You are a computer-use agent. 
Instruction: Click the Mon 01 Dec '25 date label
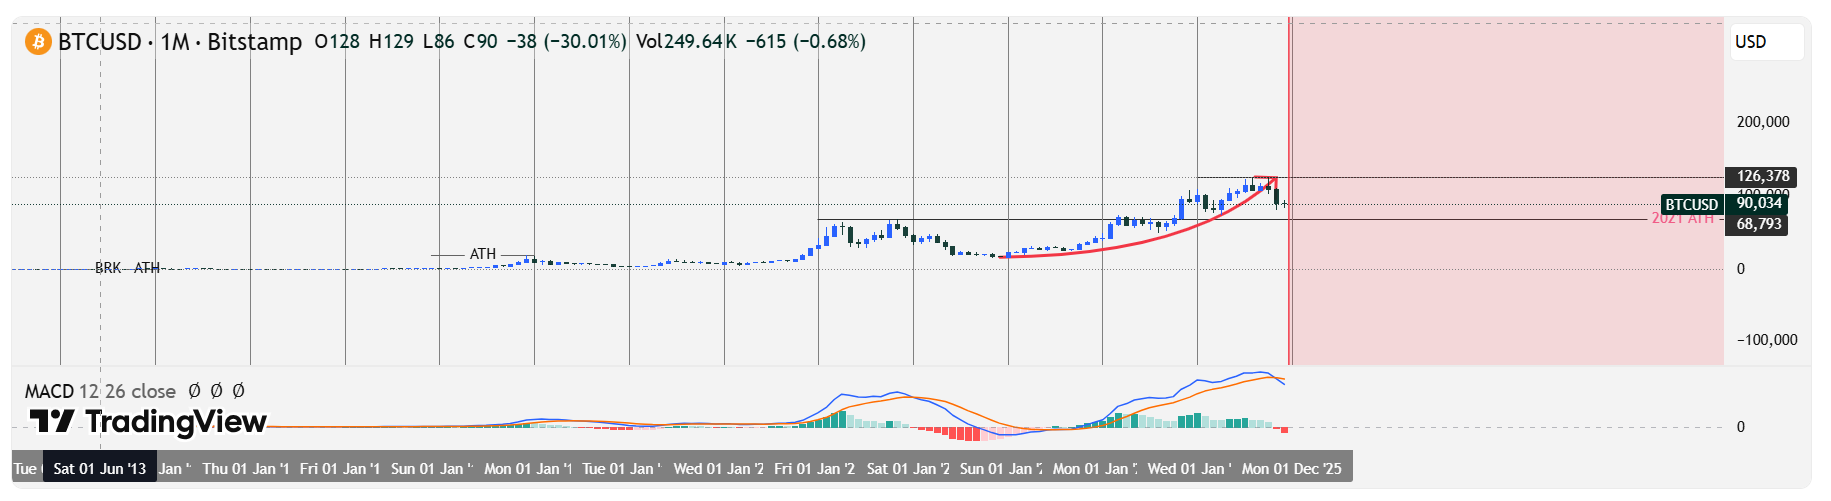coord(1291,468)
